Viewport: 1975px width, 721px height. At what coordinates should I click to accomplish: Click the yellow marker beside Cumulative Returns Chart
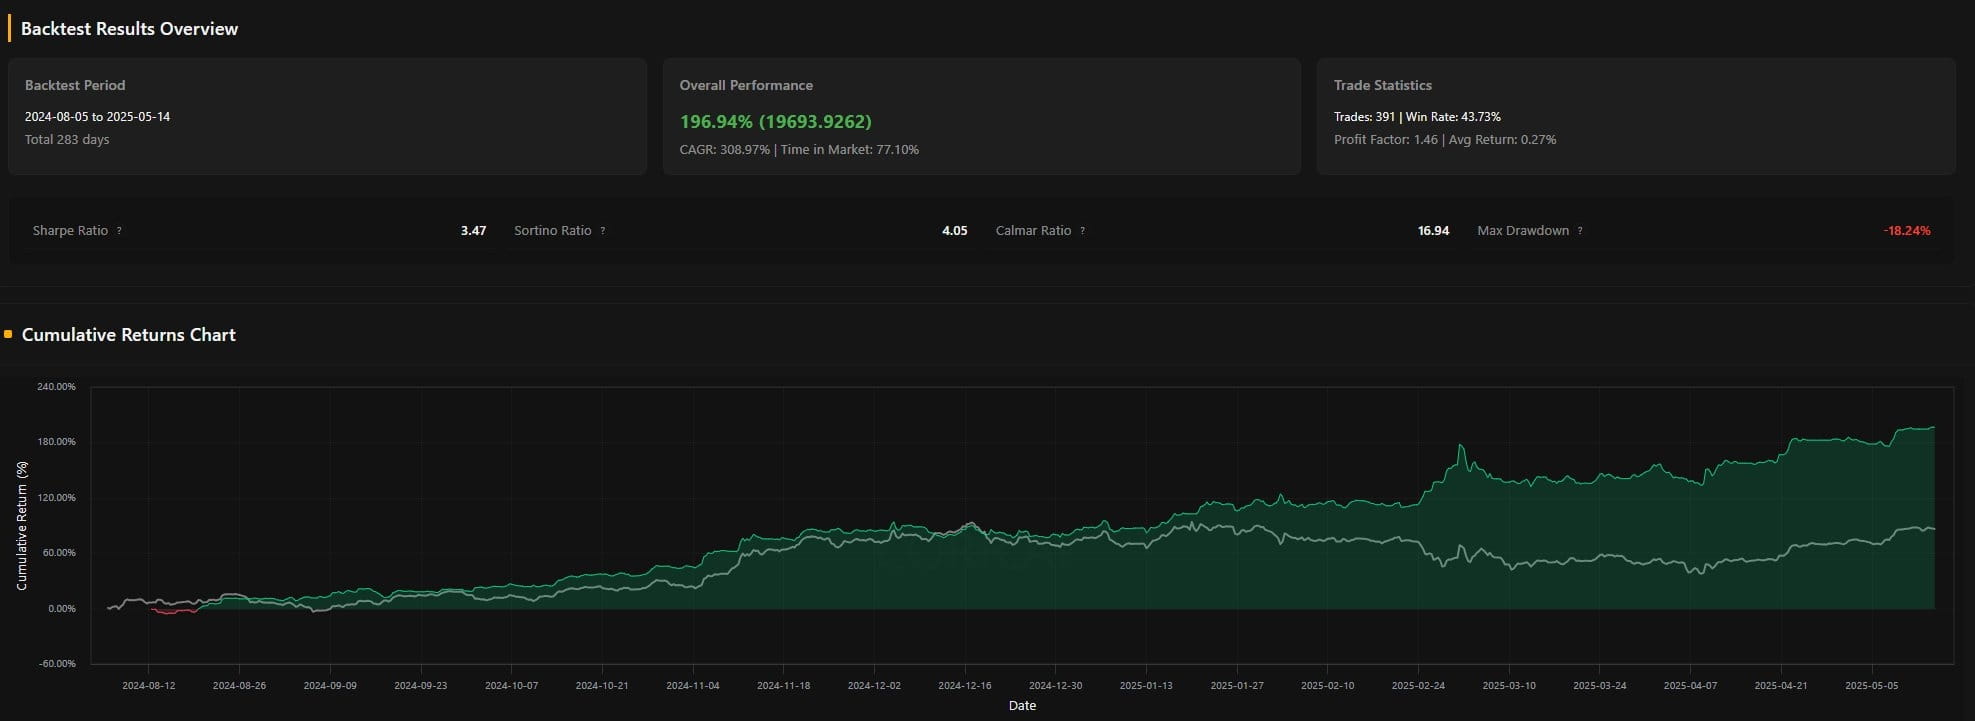(x=8, y=335)
